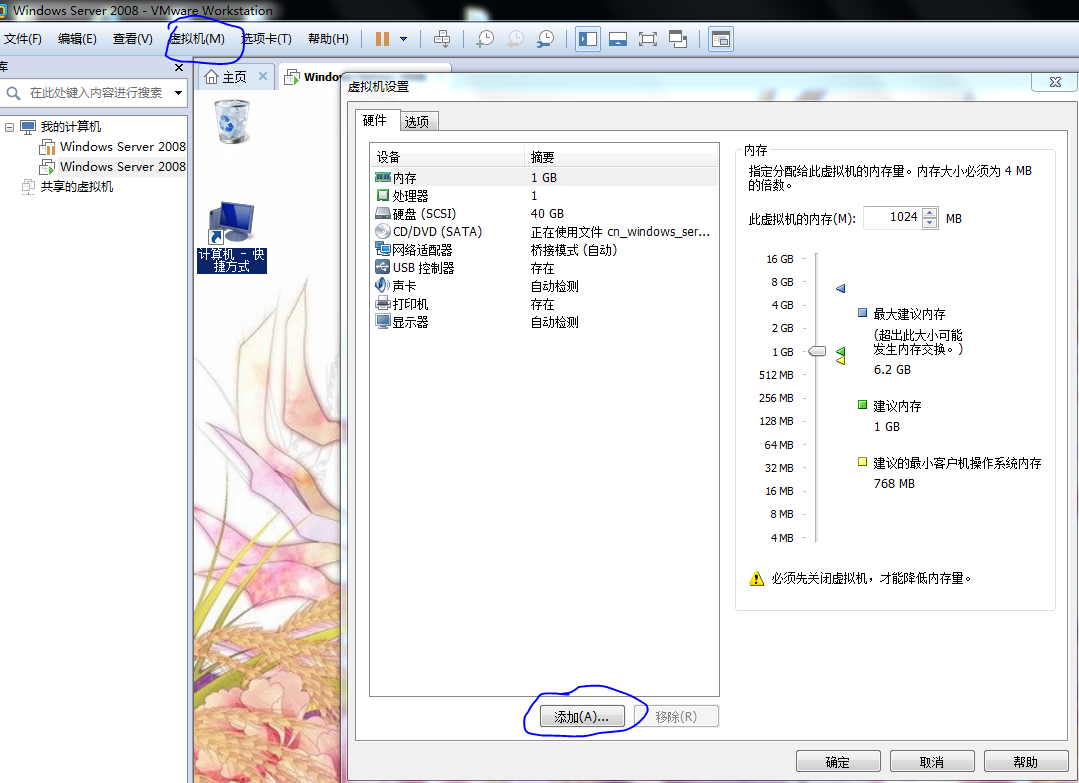Open the 帮助(H) menu
Image resolution: width=1079 pixels, height=783 pixels.
point(328,39)
